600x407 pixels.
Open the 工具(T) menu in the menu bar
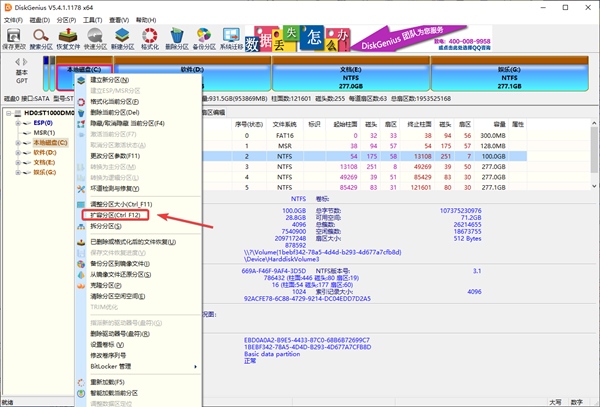point(92,18)
